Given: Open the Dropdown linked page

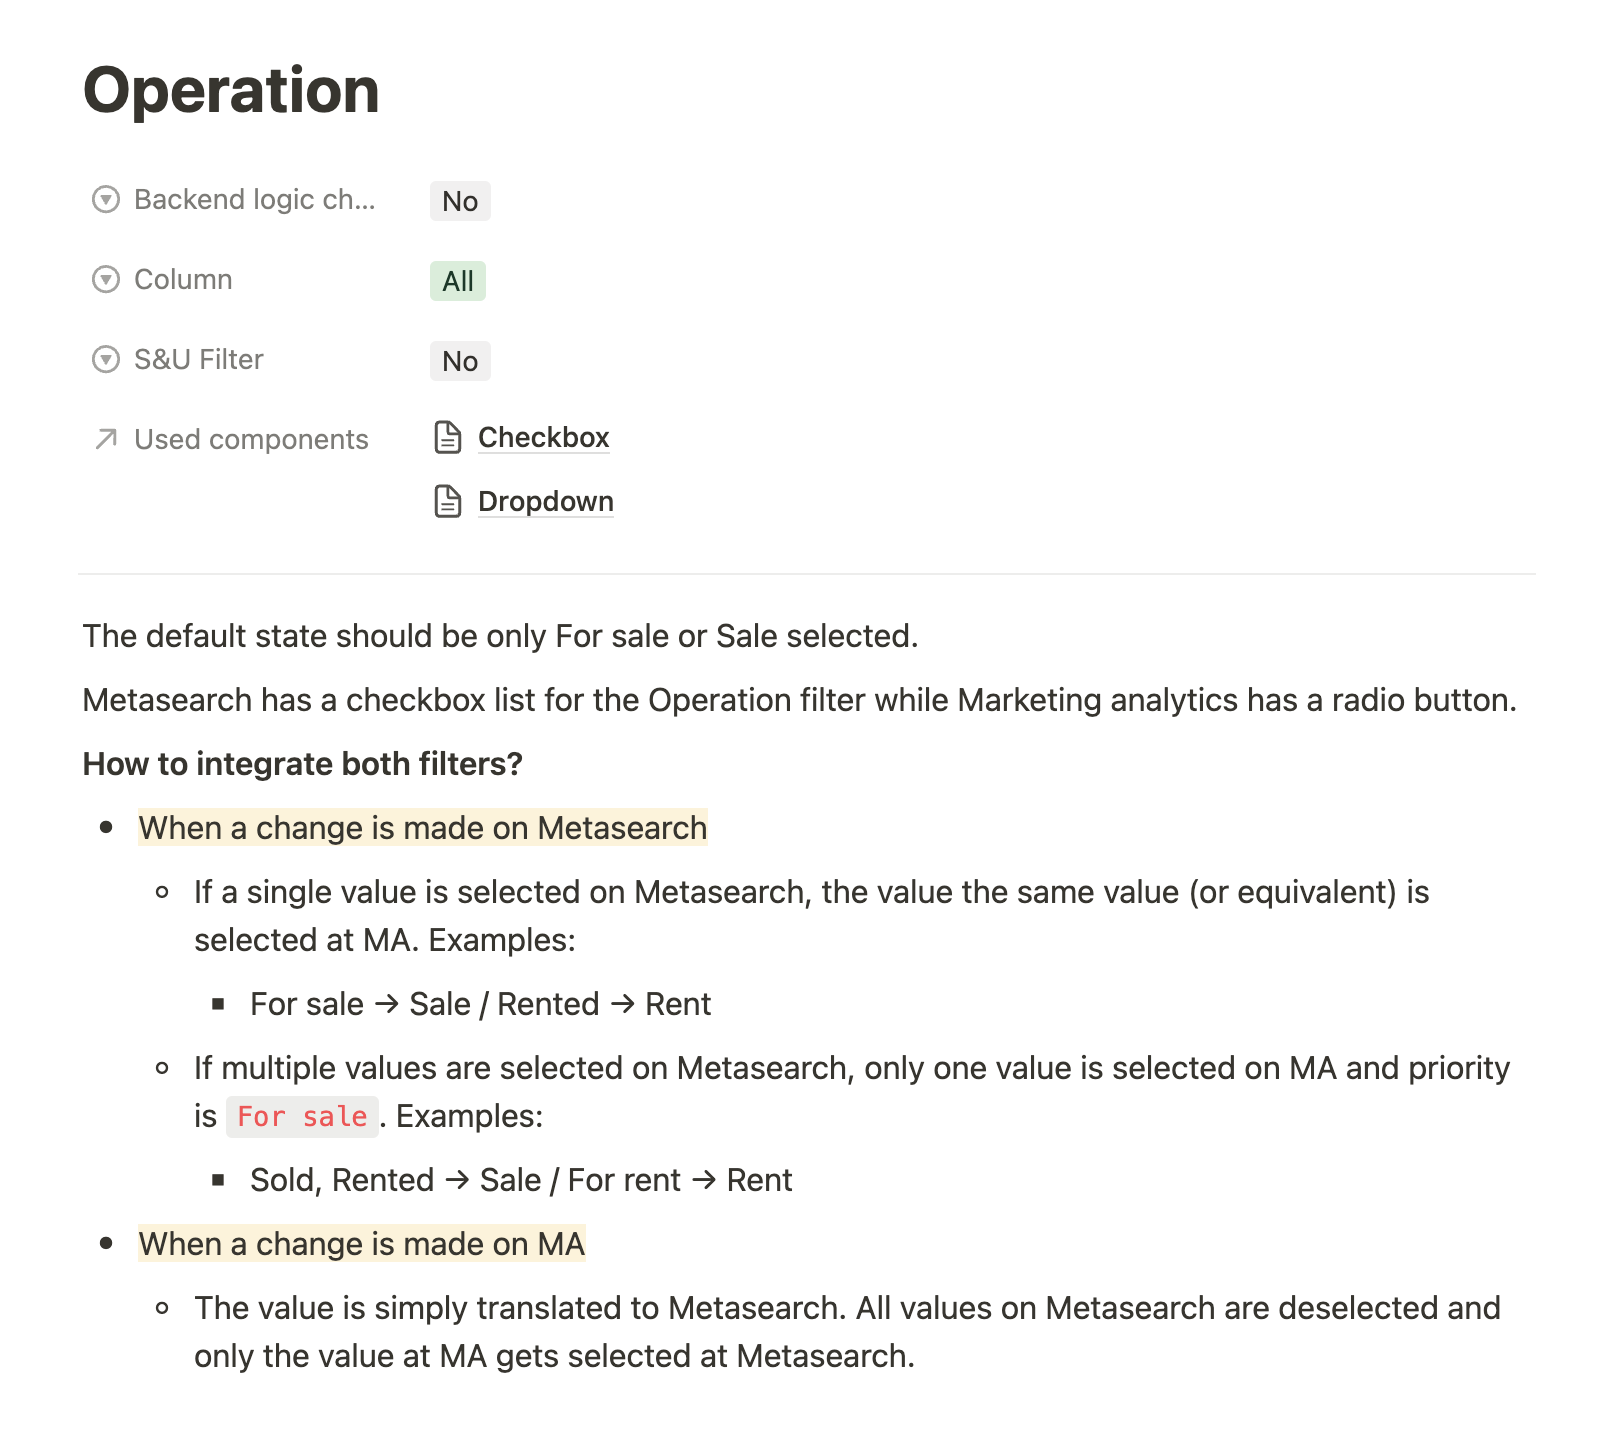Looking at the screenshot, I should pyautogui.click(x=545, y=502).
